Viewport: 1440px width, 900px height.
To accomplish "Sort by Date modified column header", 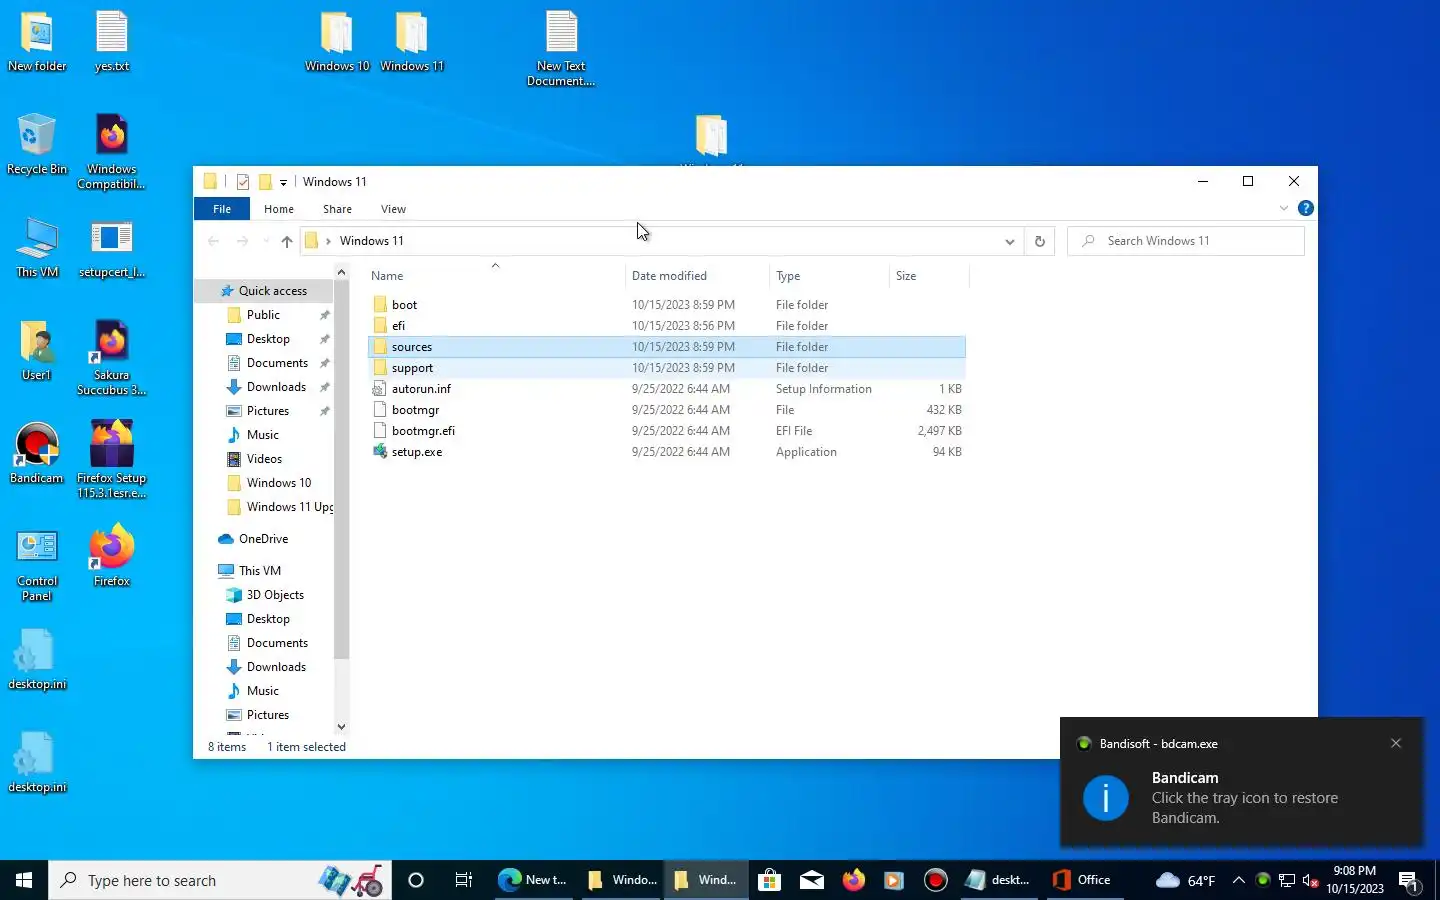I will tap(697, 276).
